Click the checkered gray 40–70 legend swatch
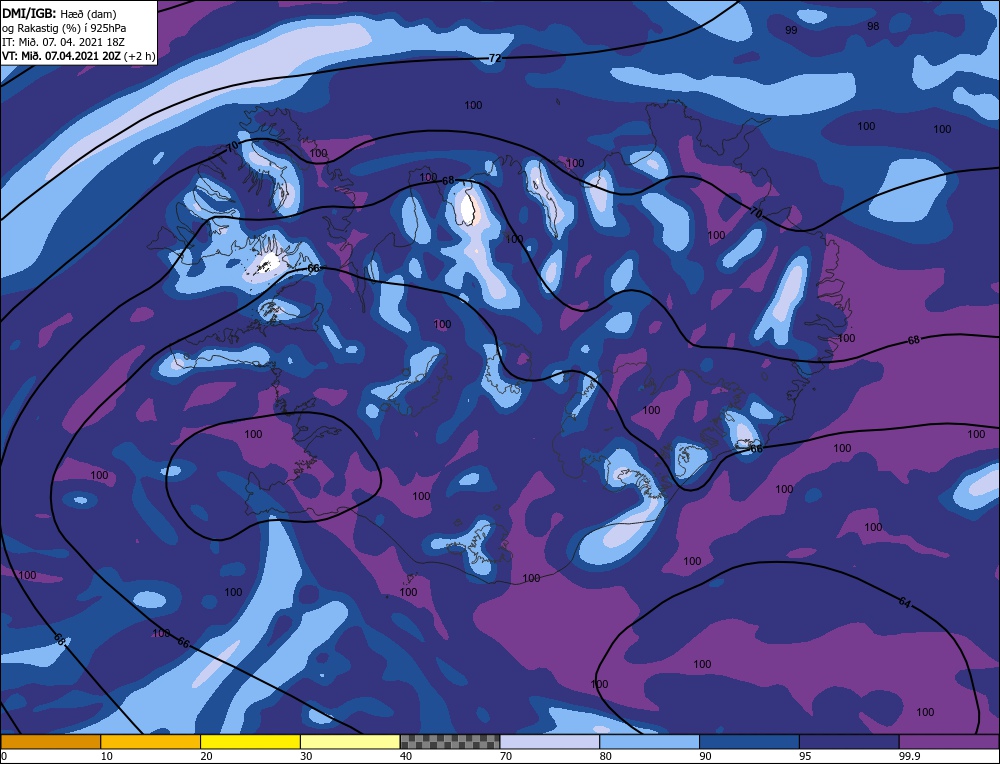The height and width of the screenshot is (764, 1000). pyautogui.click(x=450, y=741)
